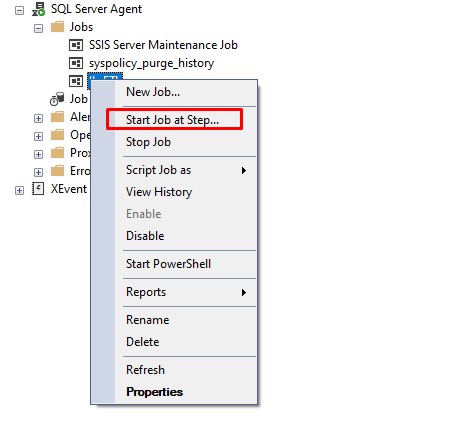Click the syspolicy_purge_history job icon

coord(76,63)
